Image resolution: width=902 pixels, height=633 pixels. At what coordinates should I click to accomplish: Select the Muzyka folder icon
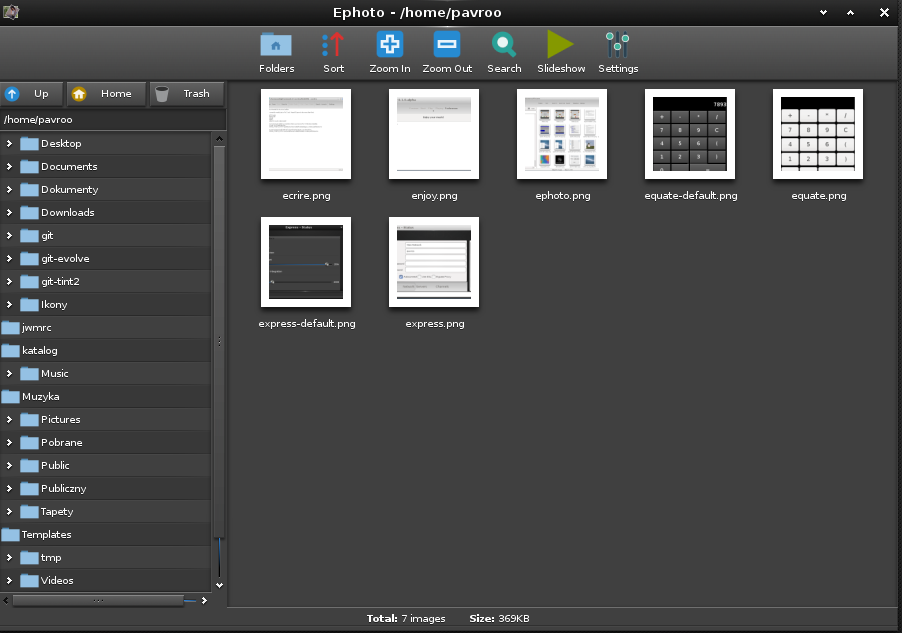click(10, 396)
